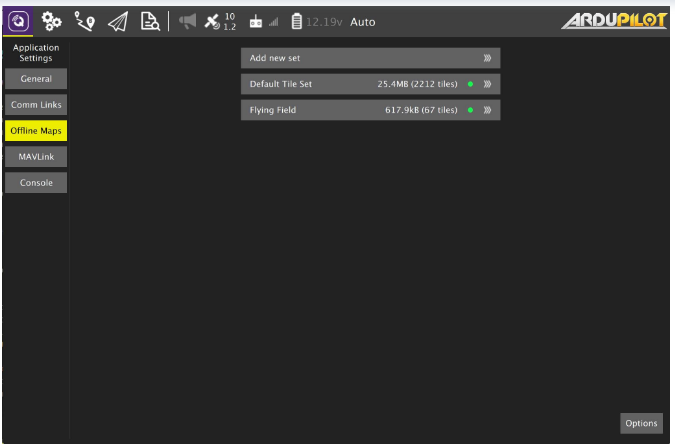Select the Comm Links tab
Viewport: 675px width, 445px height.
[x=36, y=105]
